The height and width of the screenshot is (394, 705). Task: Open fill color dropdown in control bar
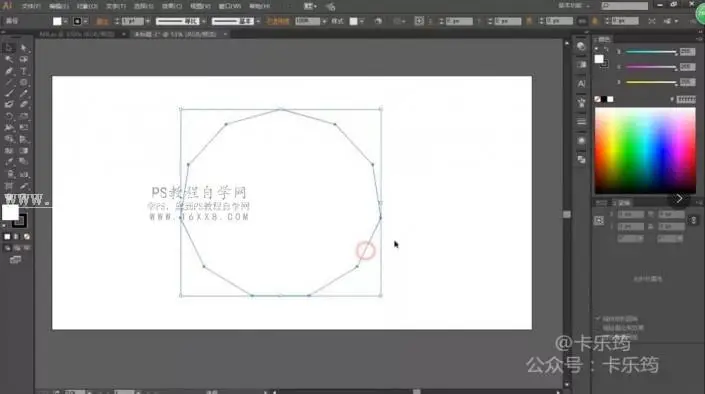66,21
